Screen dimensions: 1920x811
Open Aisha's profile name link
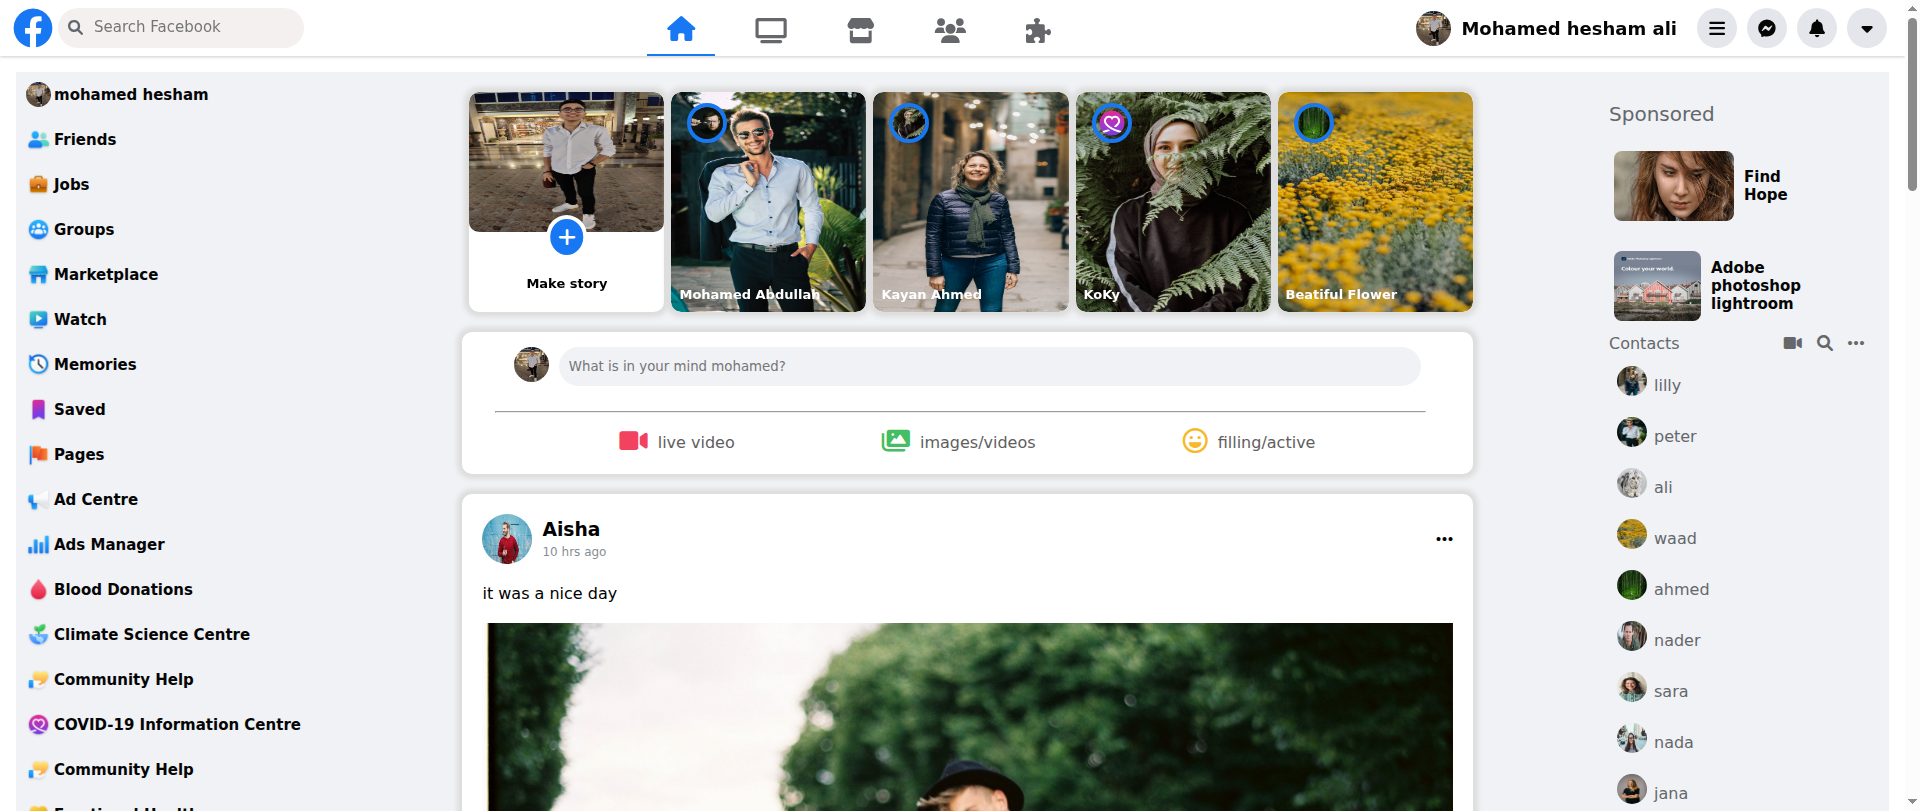pos(571,529)
